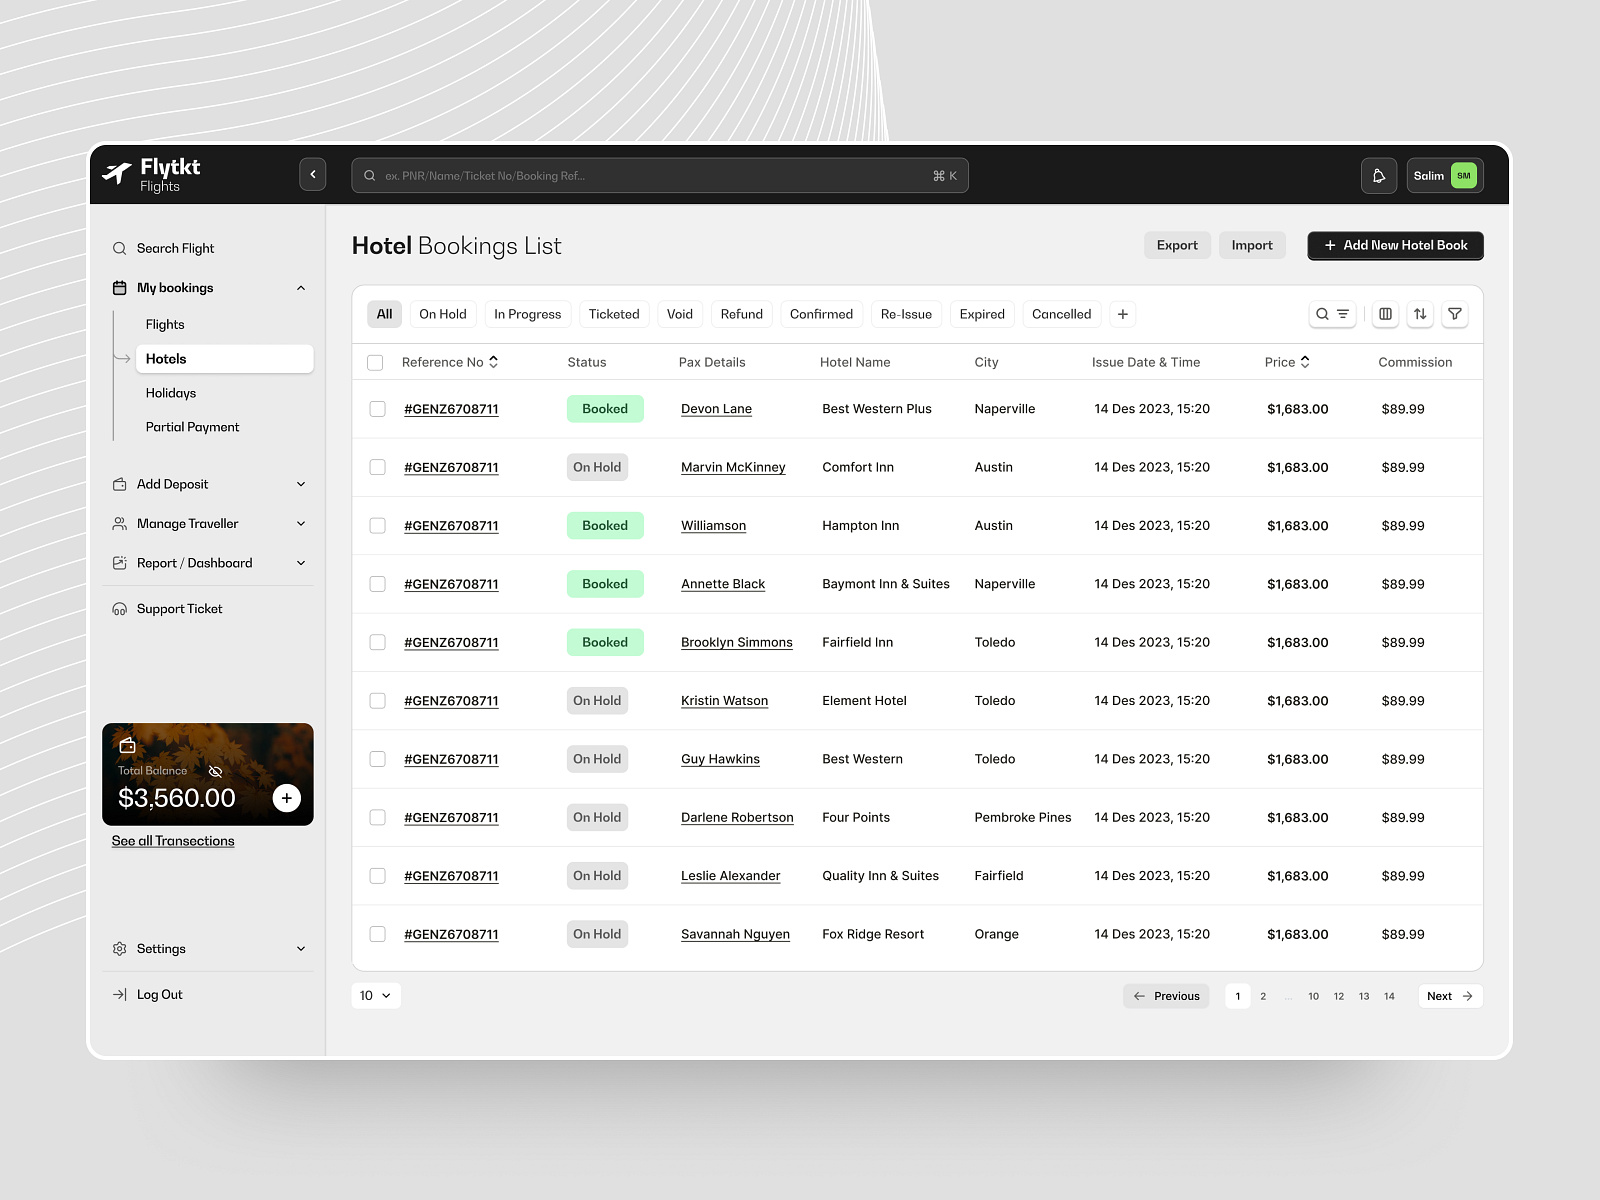Select the Cancelled filter tab
Screen dimensions: 1600x1200
[1061, 314]
